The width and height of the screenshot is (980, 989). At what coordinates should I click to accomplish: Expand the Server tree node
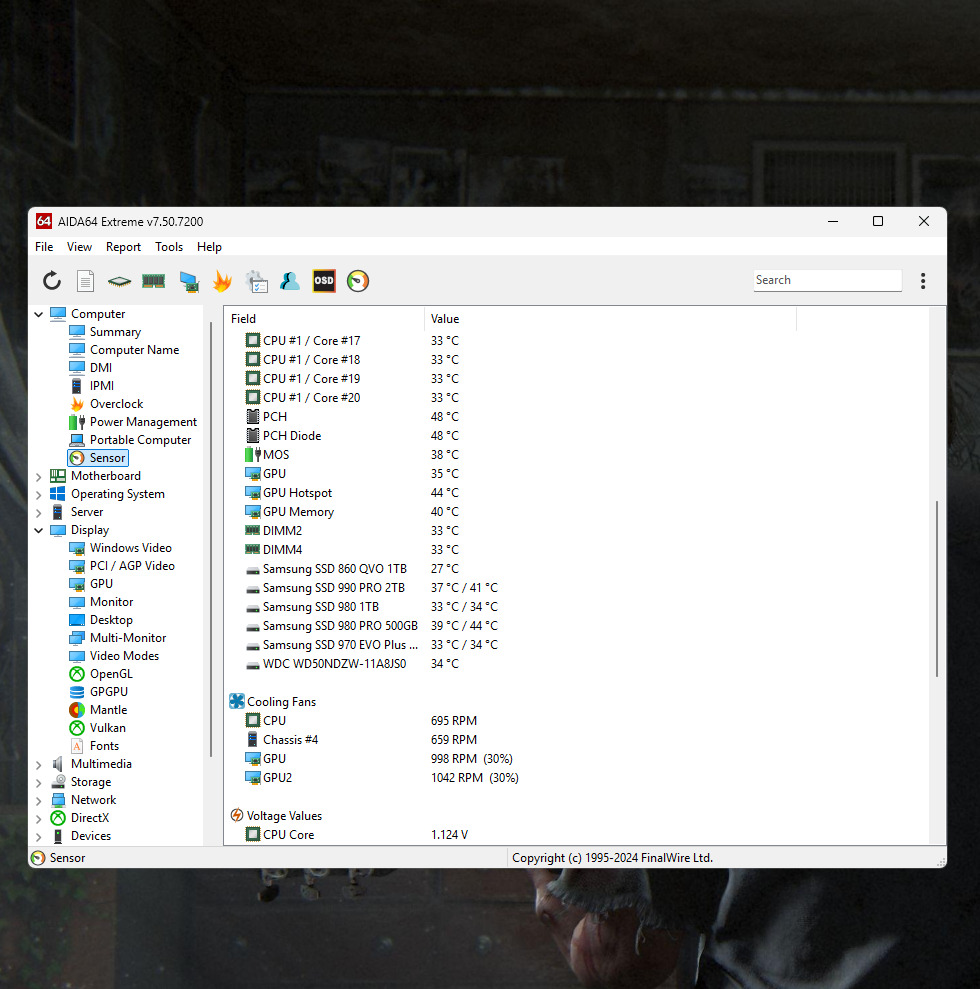(38, 513)
